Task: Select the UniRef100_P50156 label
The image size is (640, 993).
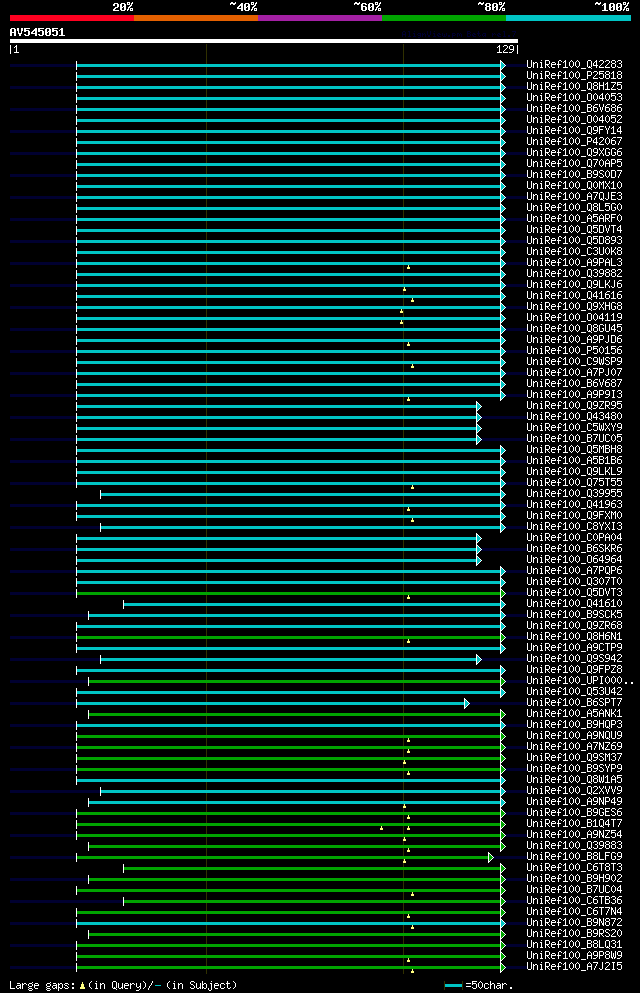Action: tap(574, 350)
